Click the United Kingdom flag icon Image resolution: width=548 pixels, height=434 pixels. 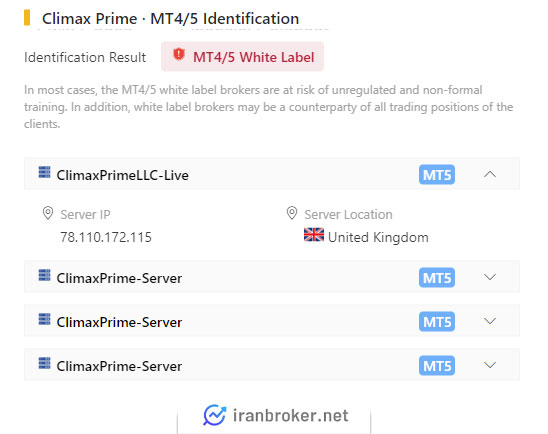[314, 235]
